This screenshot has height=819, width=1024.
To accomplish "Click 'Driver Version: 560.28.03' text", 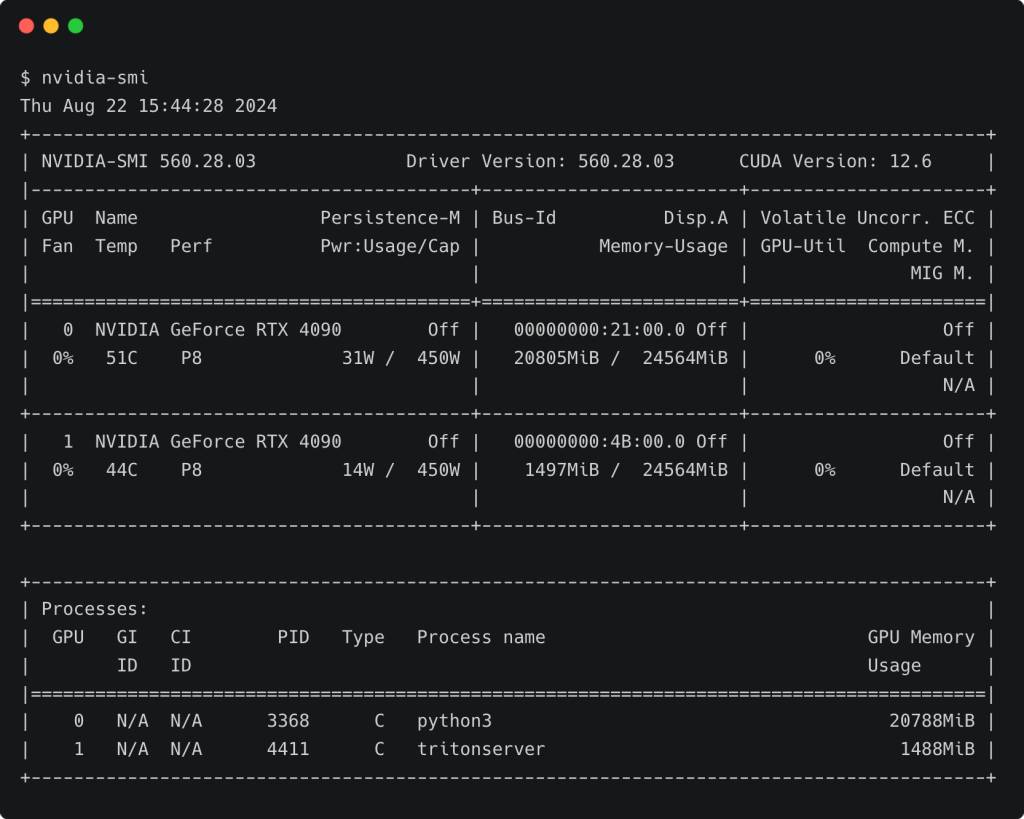I will click(540, 161).
